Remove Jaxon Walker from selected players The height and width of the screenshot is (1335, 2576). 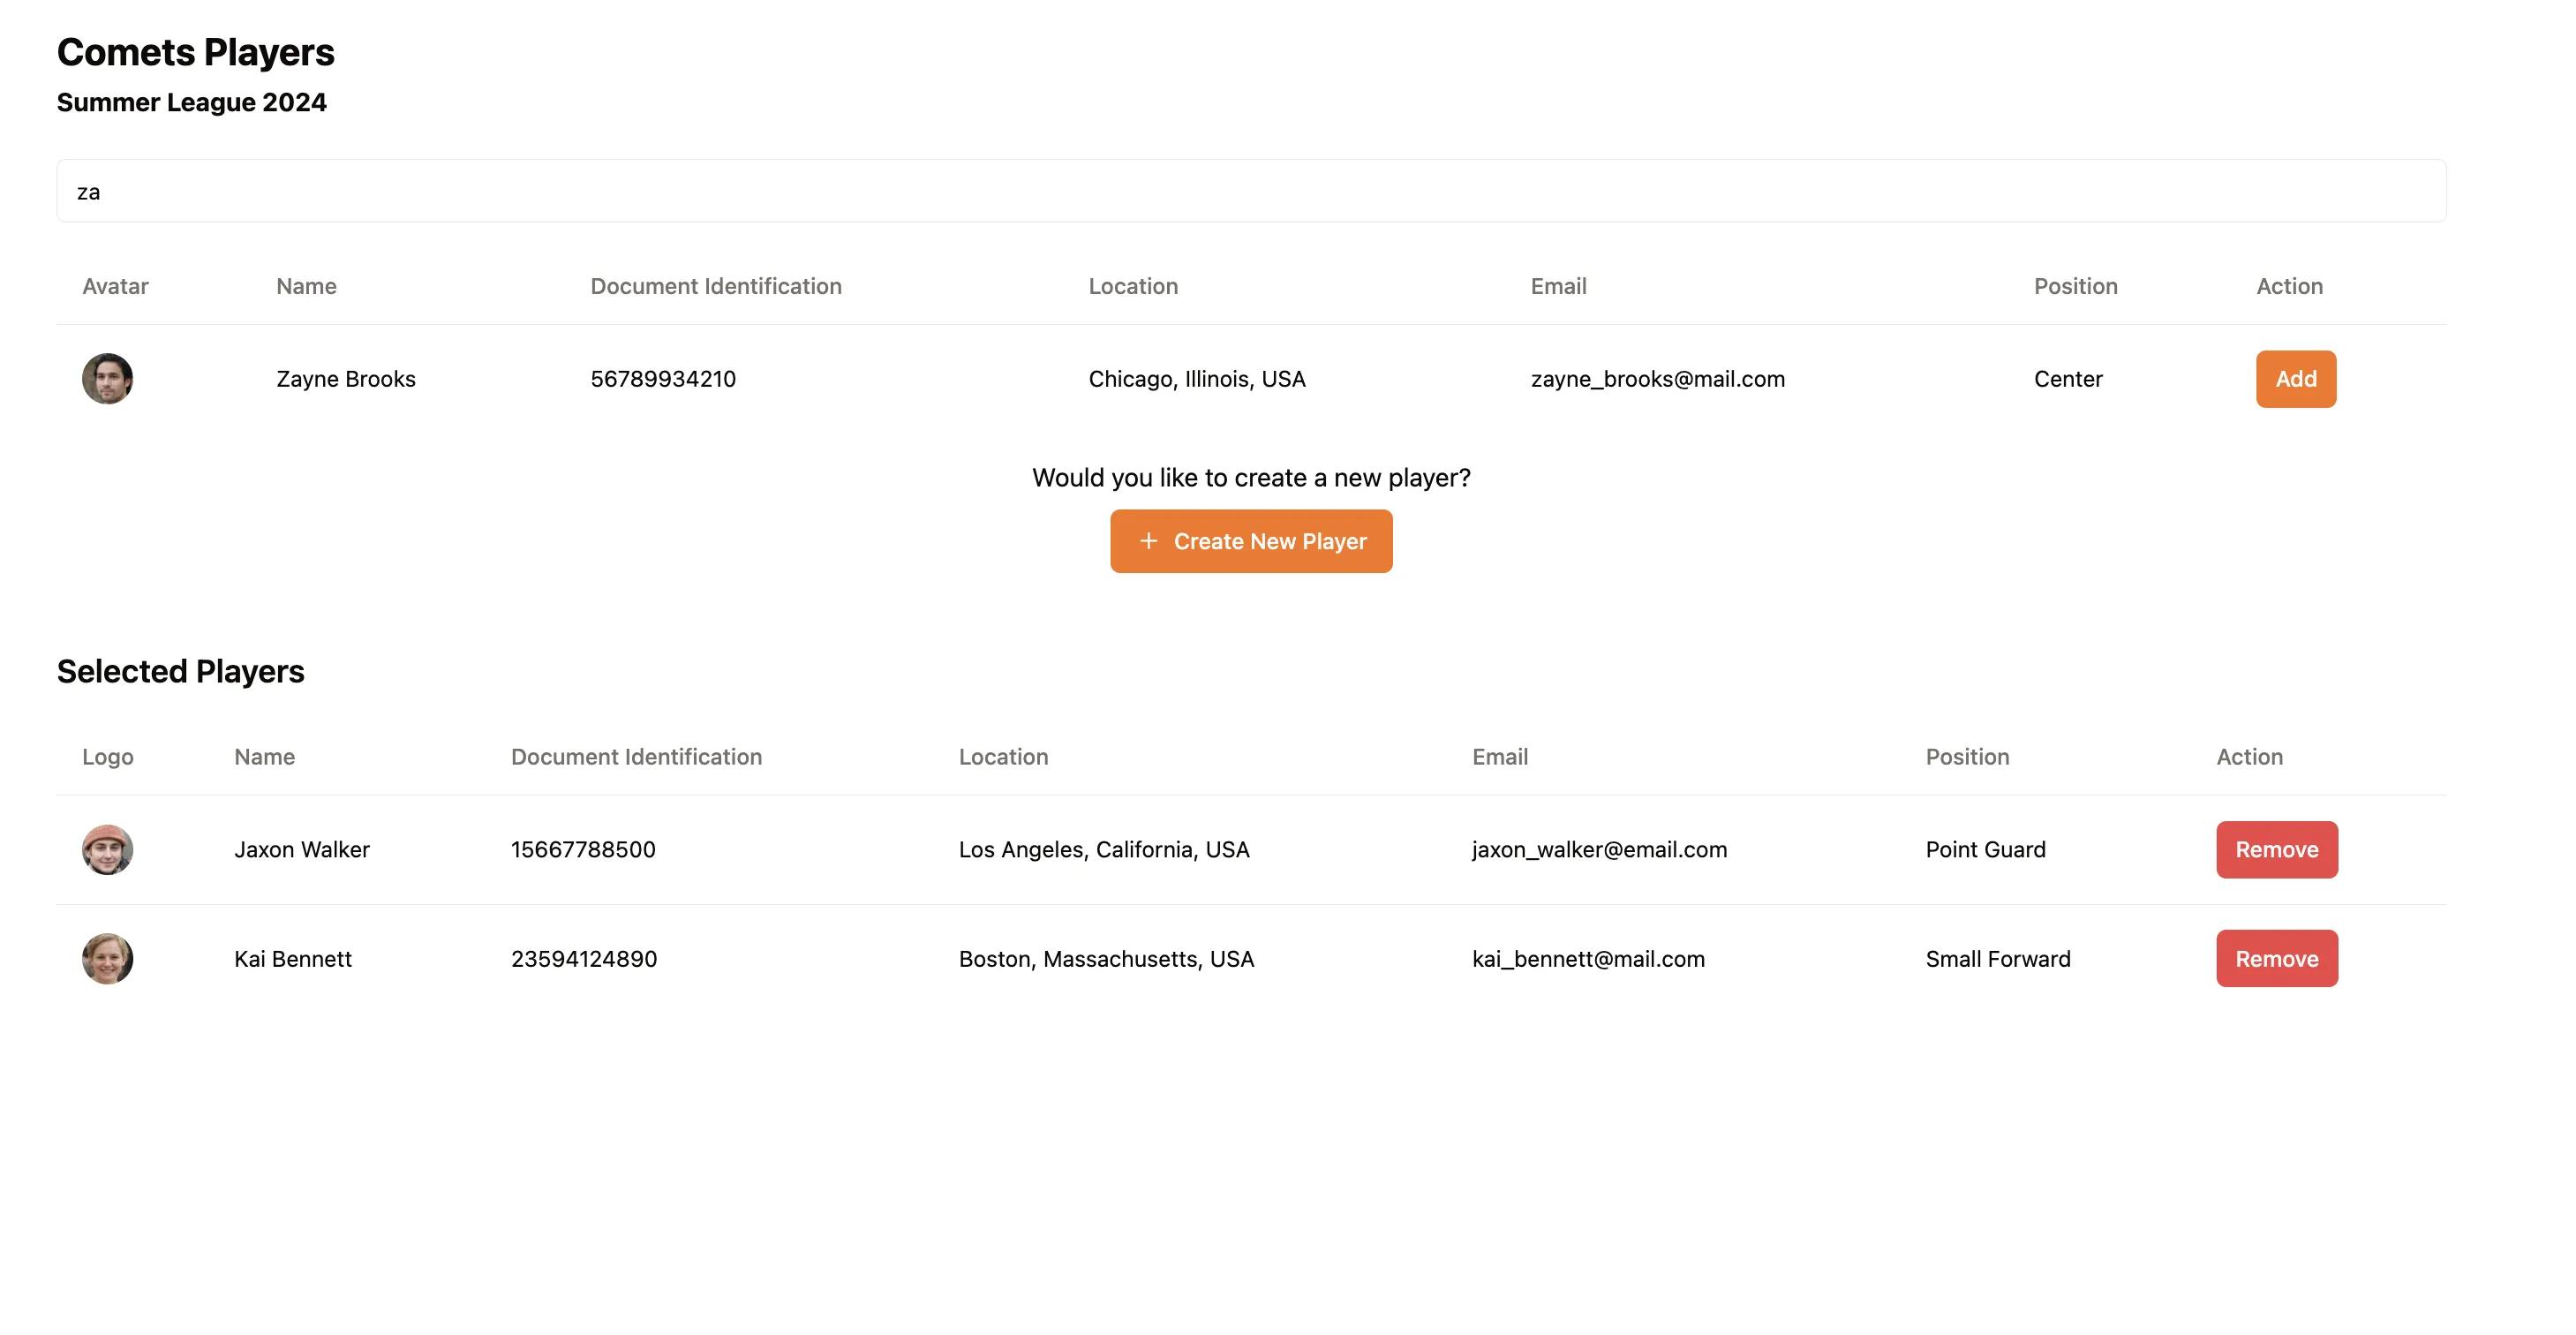pos(2277,849)
